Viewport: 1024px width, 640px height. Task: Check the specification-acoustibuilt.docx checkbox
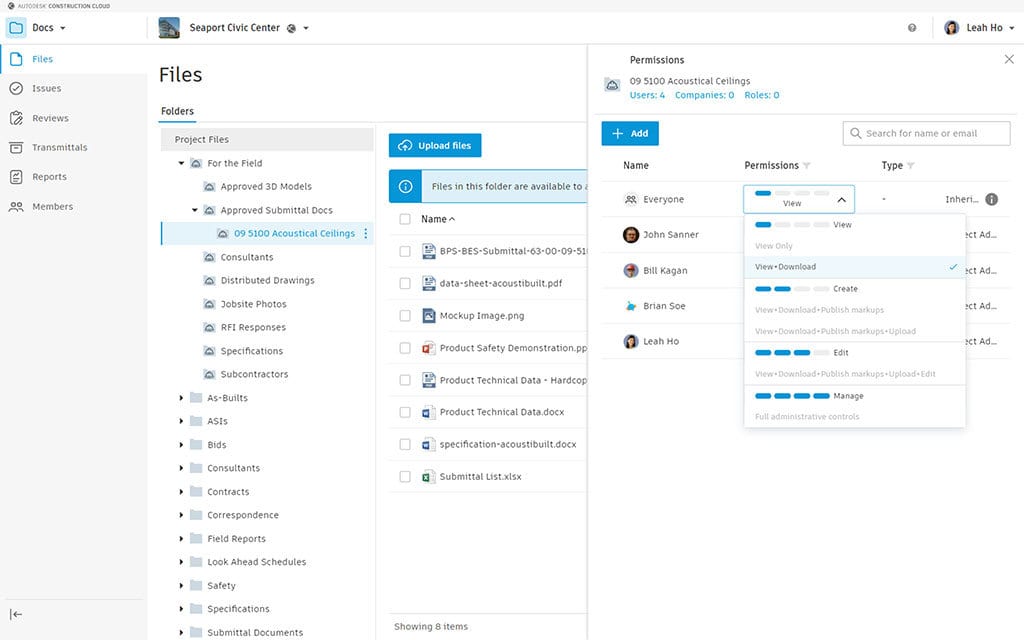(405, 444)
